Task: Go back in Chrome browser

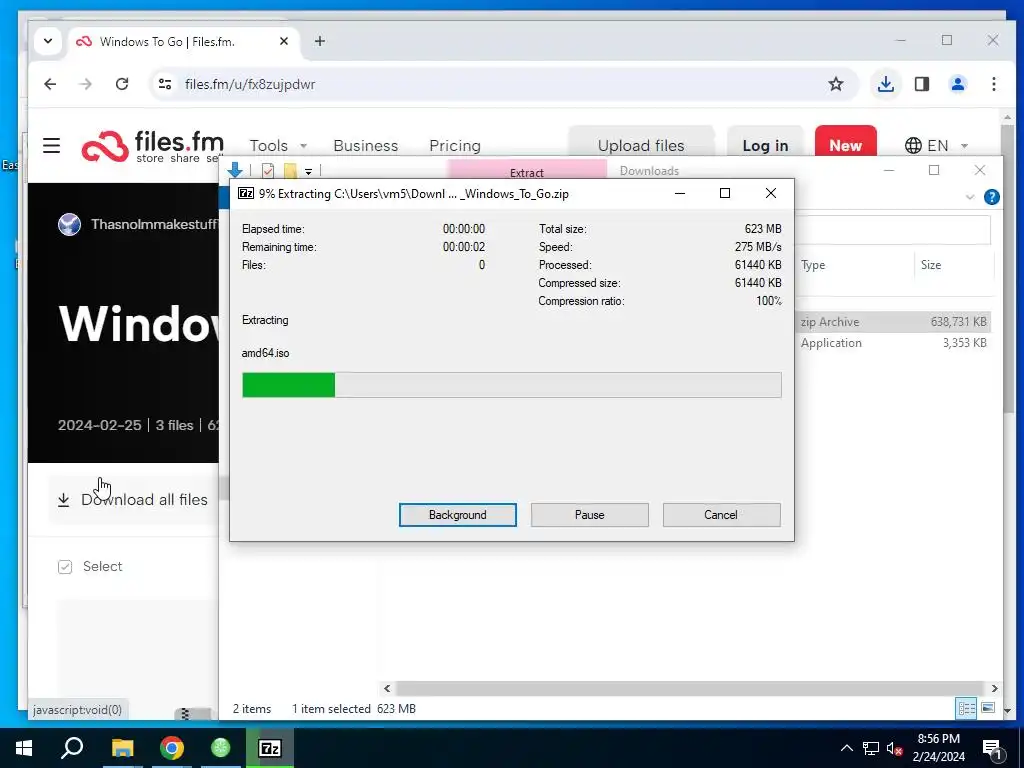Action: (50, 84)
